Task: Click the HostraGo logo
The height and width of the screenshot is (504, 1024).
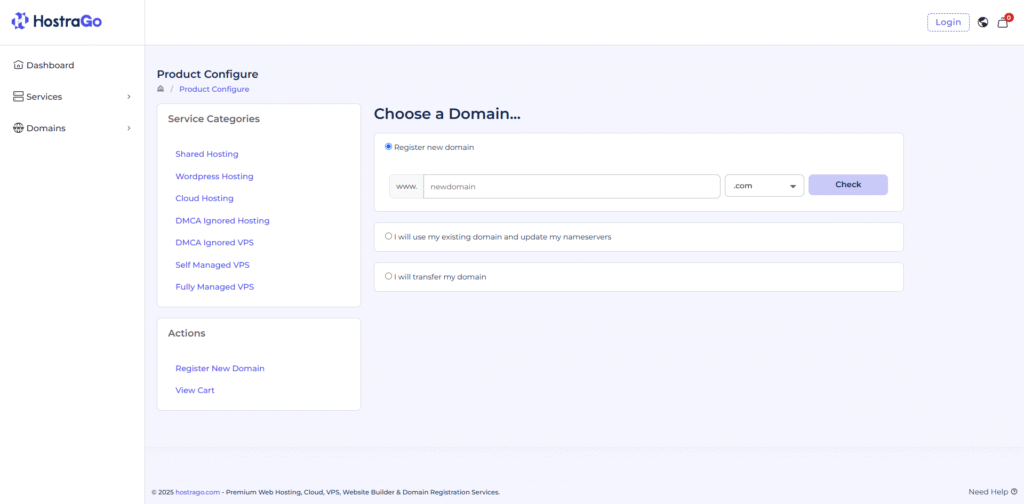Action: pyautogui.click(x=57, y=22)
